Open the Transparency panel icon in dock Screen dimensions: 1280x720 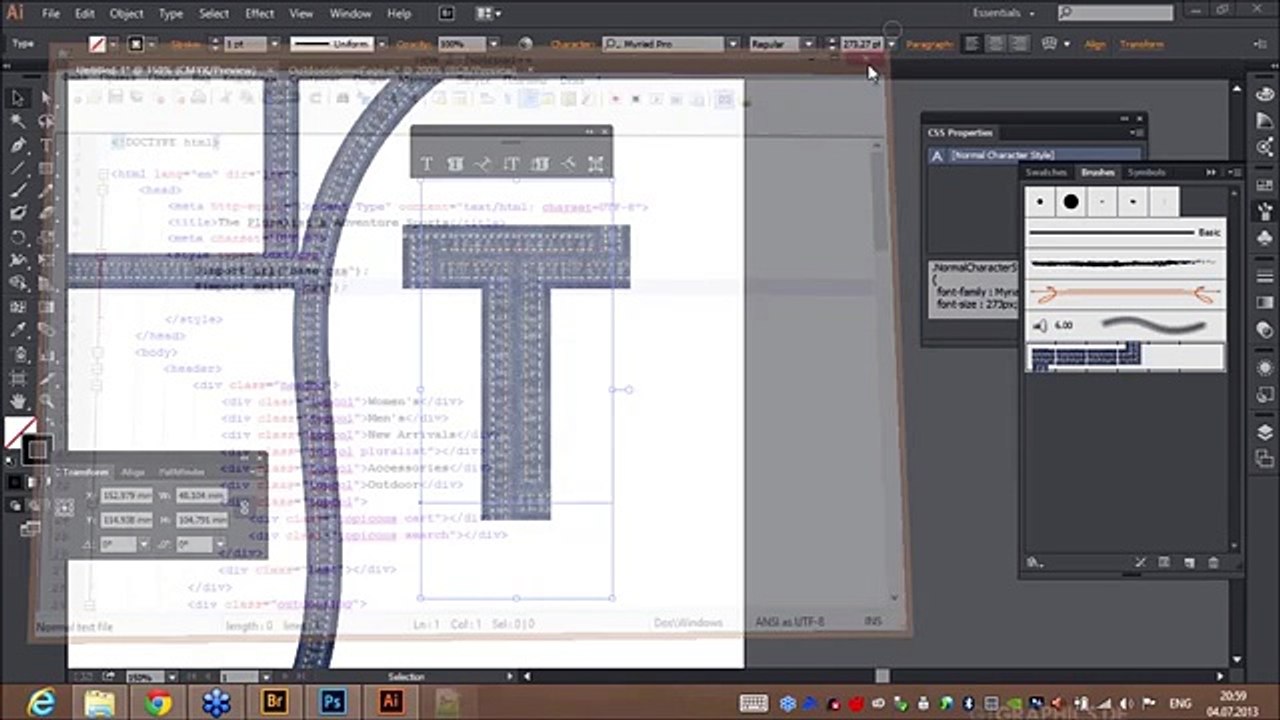(x=1265, y=329)
